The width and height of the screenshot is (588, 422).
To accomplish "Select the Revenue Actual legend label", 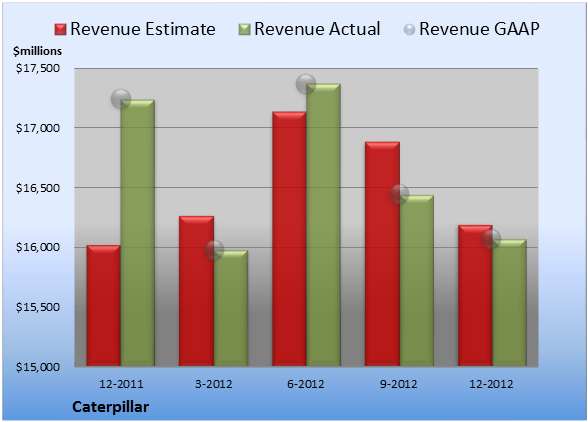I will (317, 29).
